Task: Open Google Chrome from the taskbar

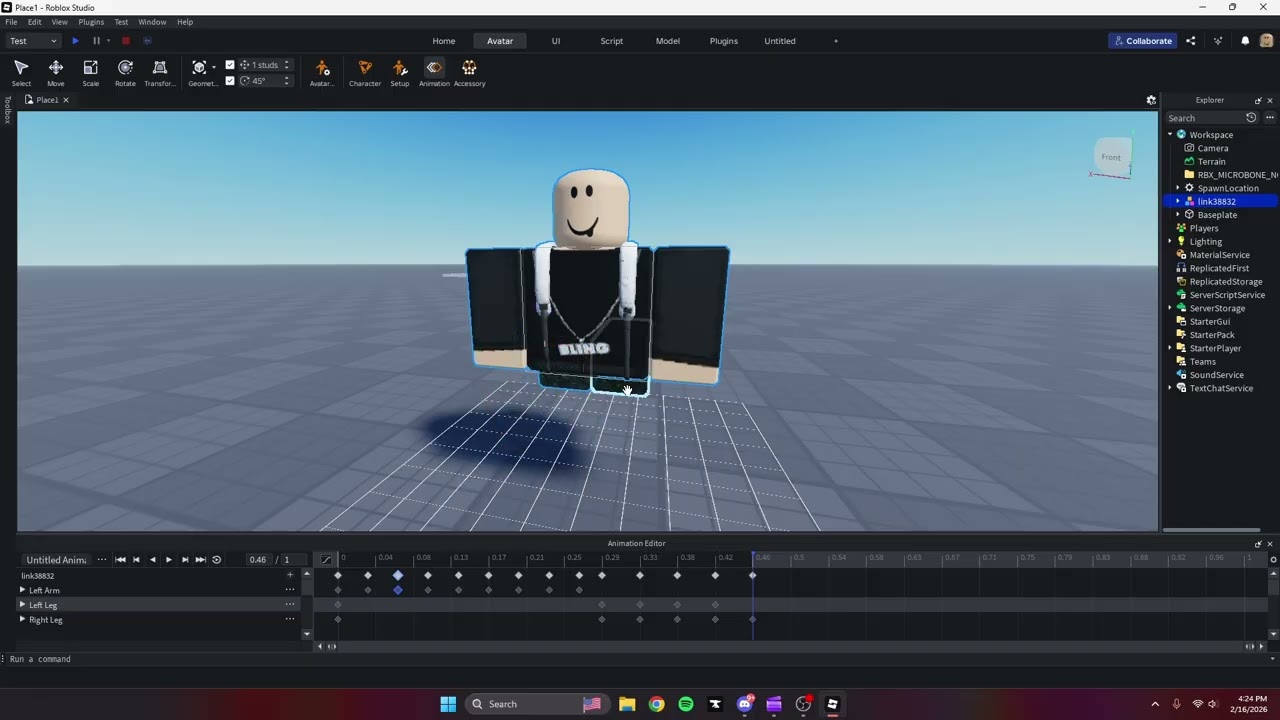Action: click(656, 704)
